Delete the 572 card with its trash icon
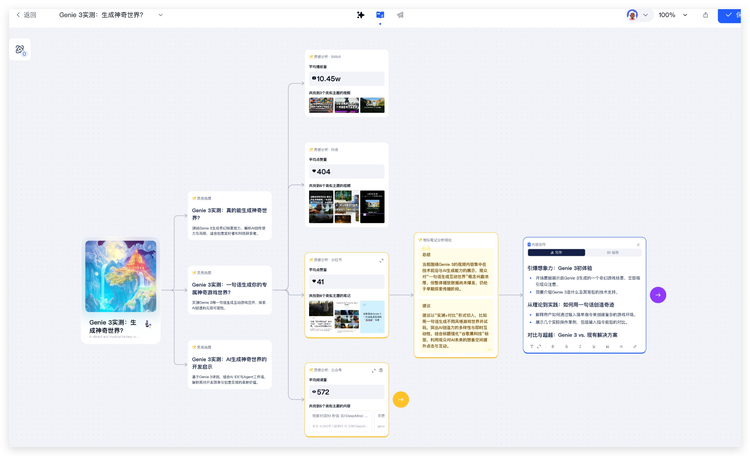750x456 pixels. (381, 370)
